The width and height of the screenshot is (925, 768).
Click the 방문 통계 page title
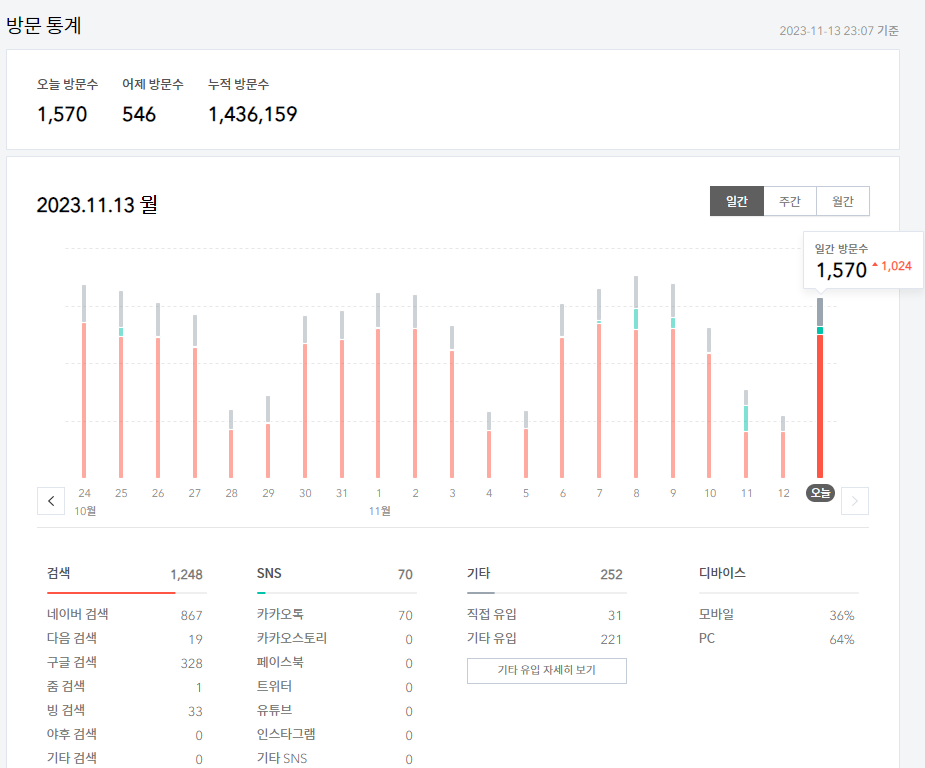44,26
